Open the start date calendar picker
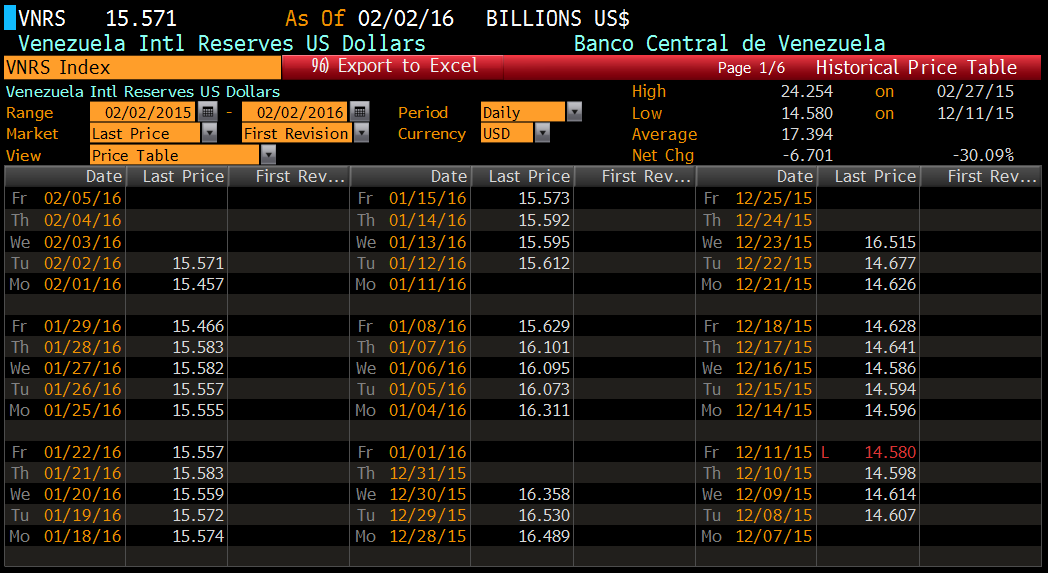Image resolution: width=1048 pixels, height=573 pixels. pos(208,112)
